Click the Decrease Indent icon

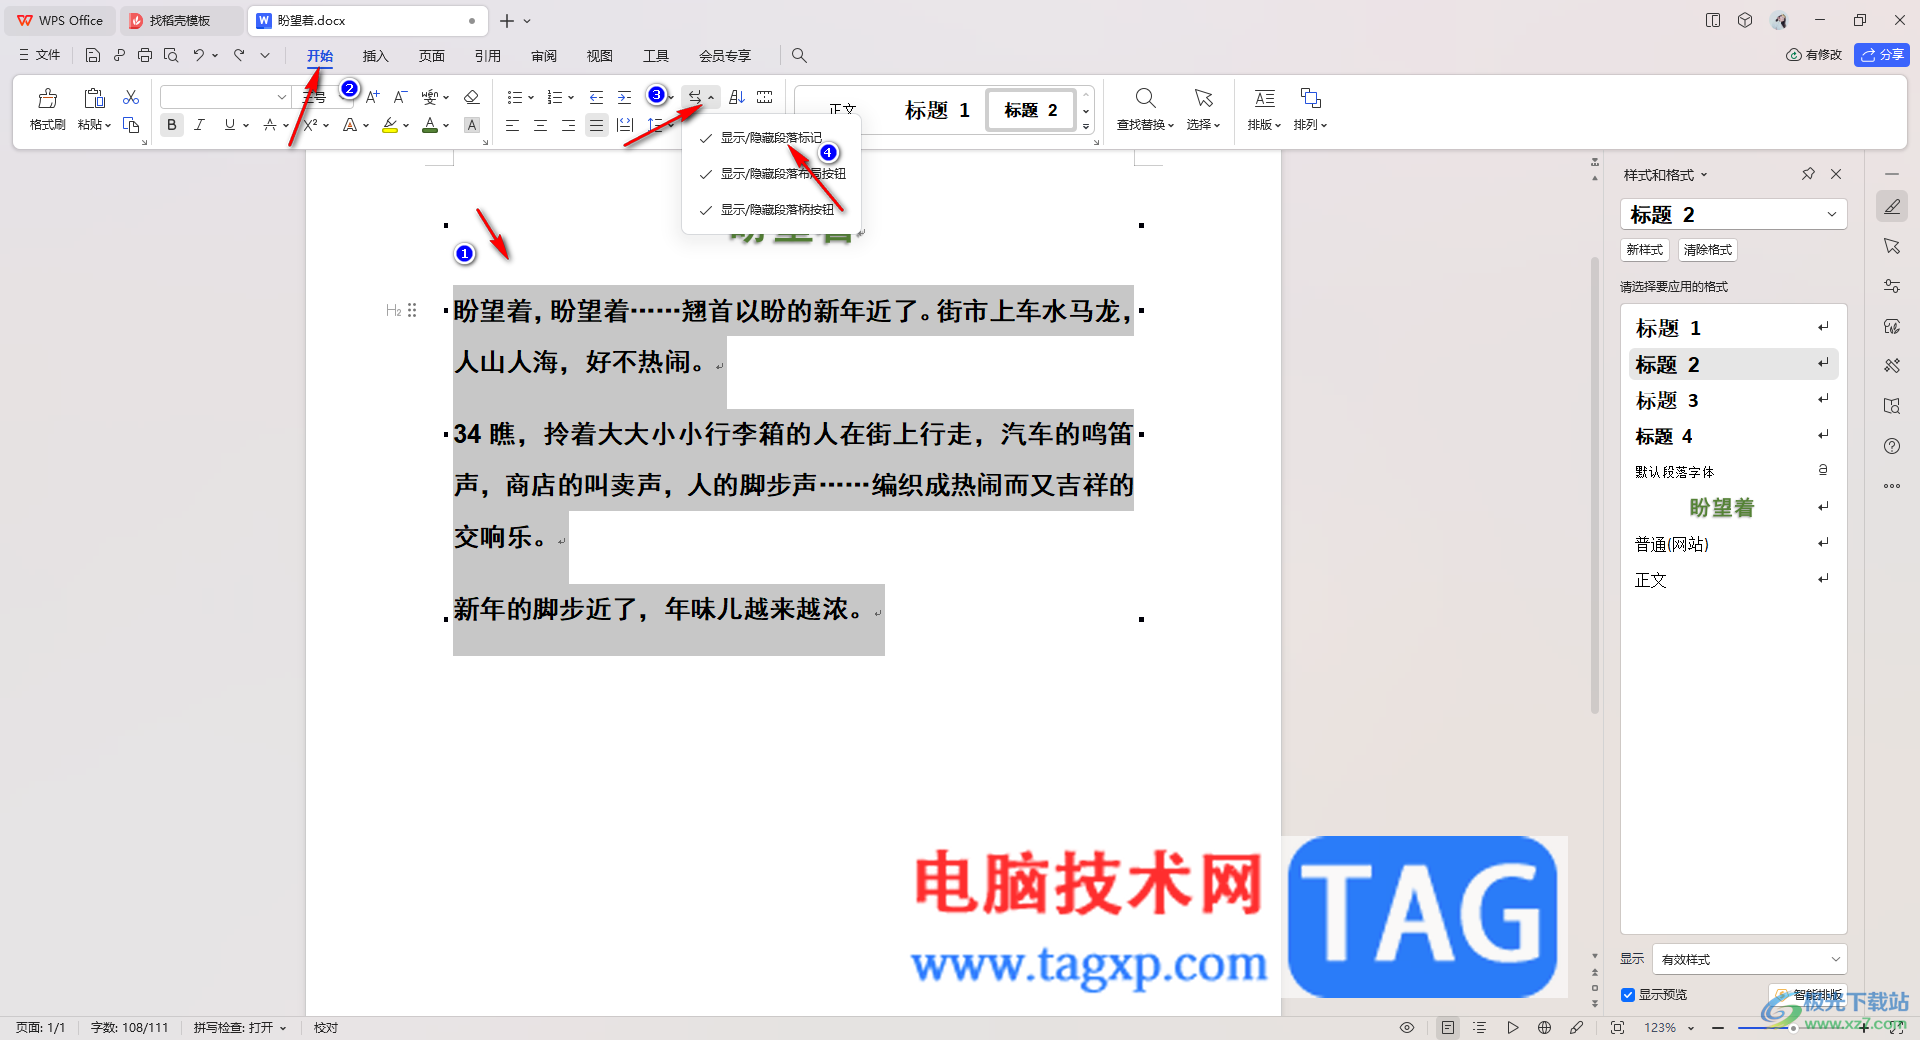pyautogui.click(x=596, y=97)
